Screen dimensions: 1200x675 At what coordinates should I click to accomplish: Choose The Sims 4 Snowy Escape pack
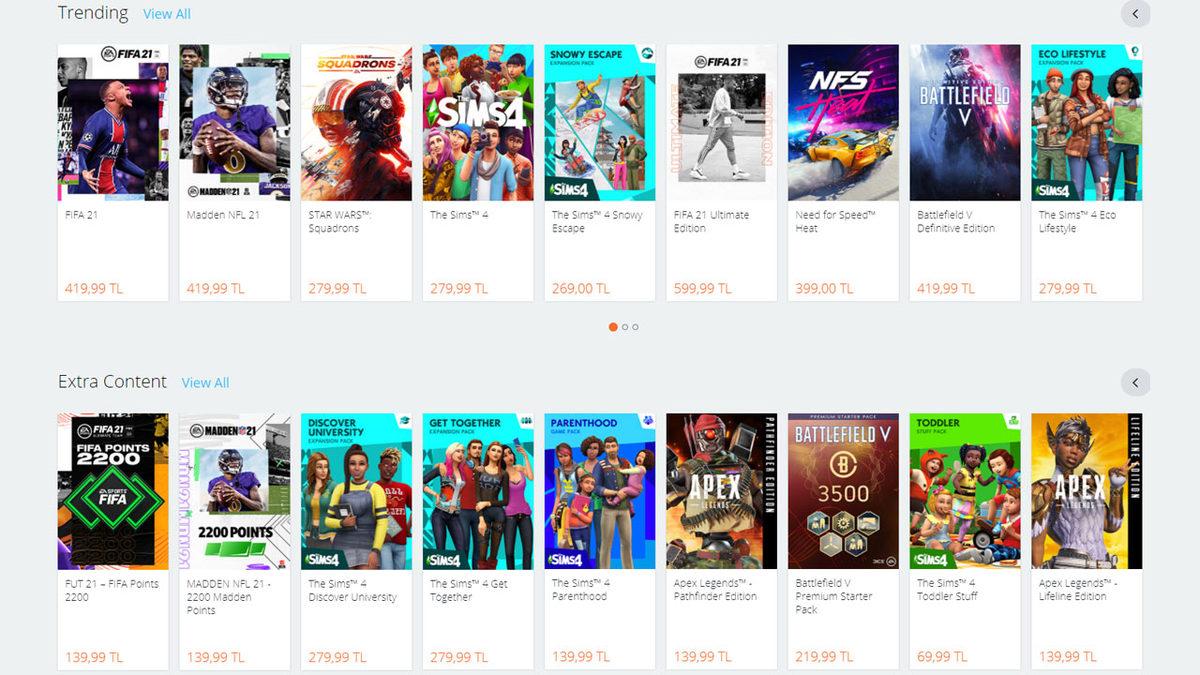point(600,172)
